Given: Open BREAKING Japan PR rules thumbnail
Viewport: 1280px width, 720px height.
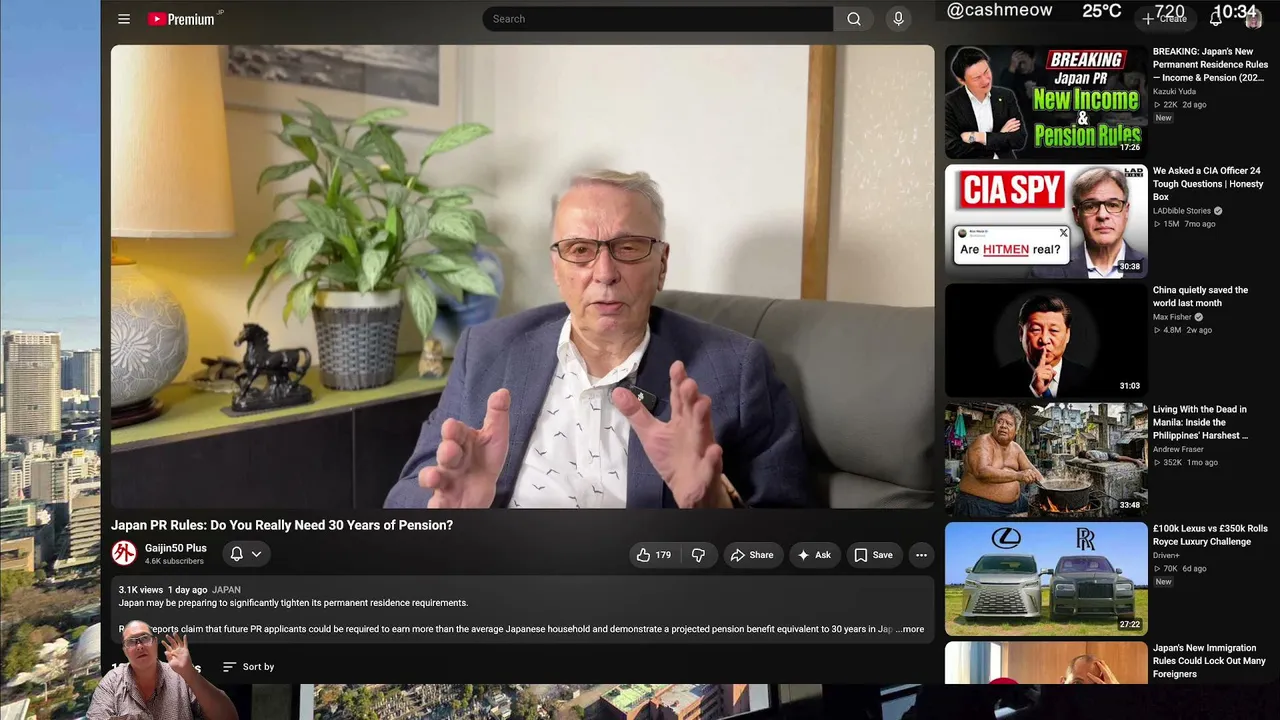Looking at the screenshot, I should tap(1046, 101).
